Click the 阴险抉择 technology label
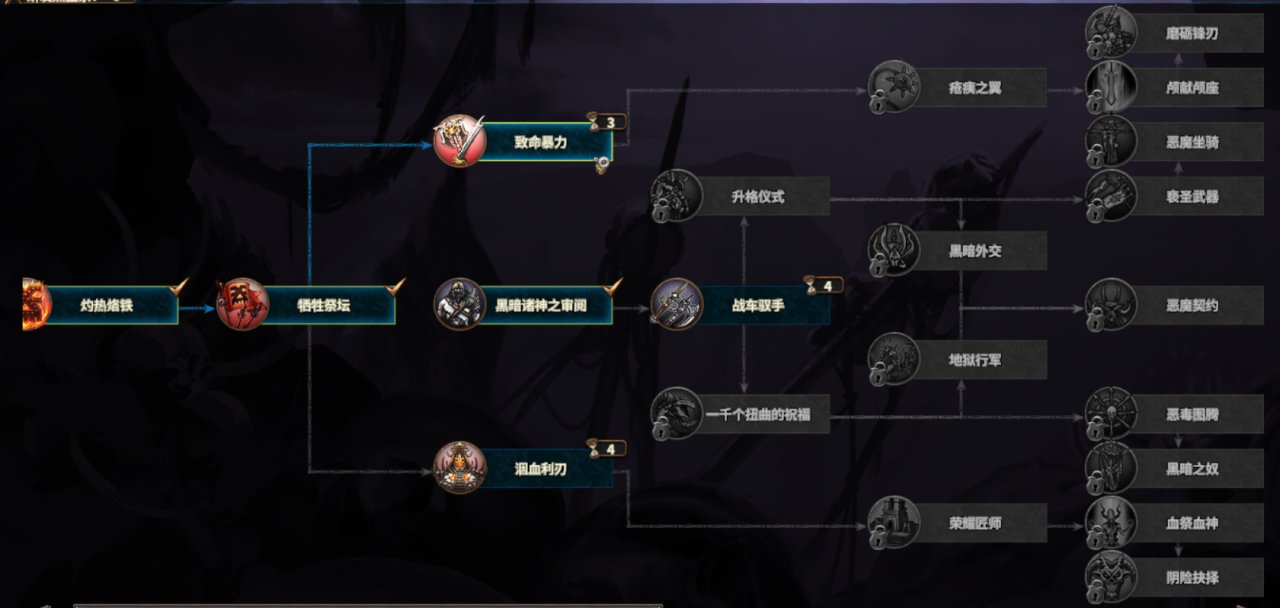 click(x=1192, y=577)
